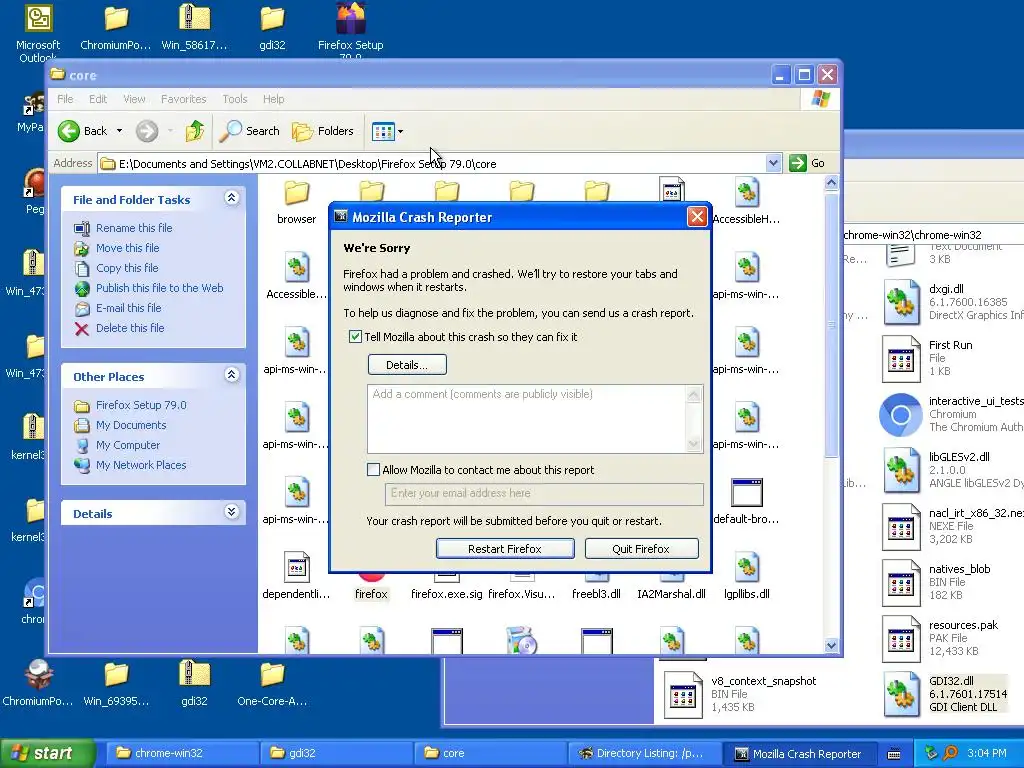The height and width of the screenshot is (768, 1024).
Task: Select dxgi.dll icon in chrome-win32 window
Action: (x=901, y=302)
